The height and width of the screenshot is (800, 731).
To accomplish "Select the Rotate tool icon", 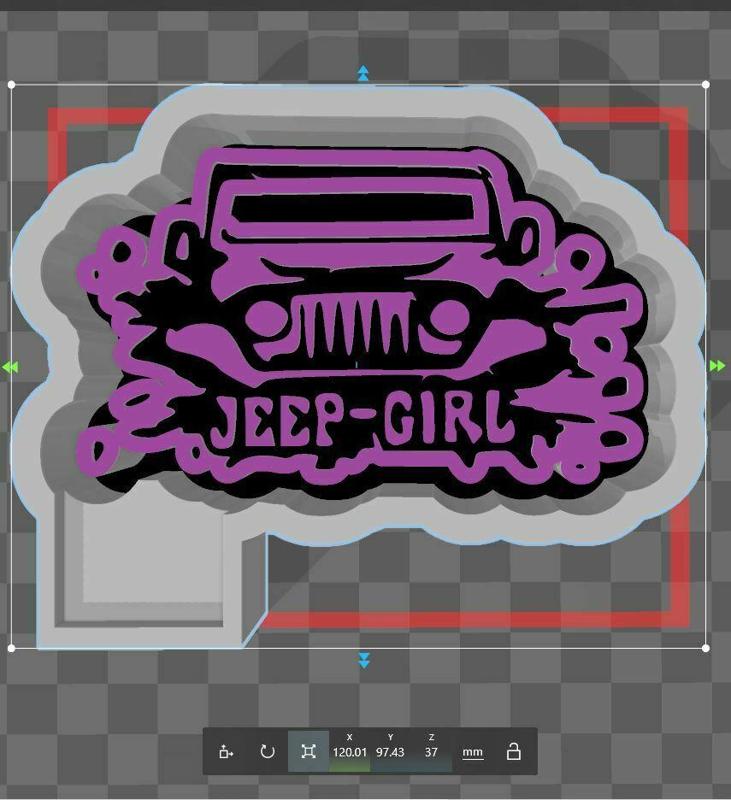I will (267, 752).
